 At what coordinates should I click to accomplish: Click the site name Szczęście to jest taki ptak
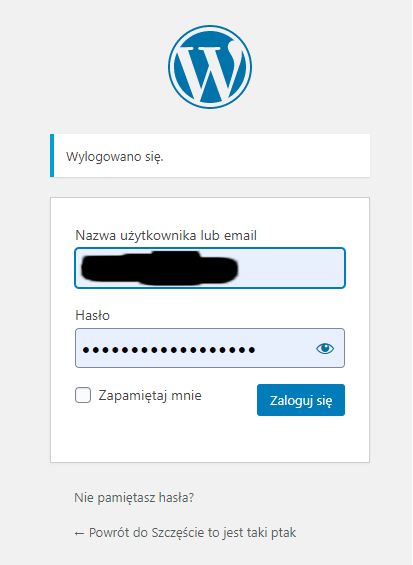[x=224, y=533]
